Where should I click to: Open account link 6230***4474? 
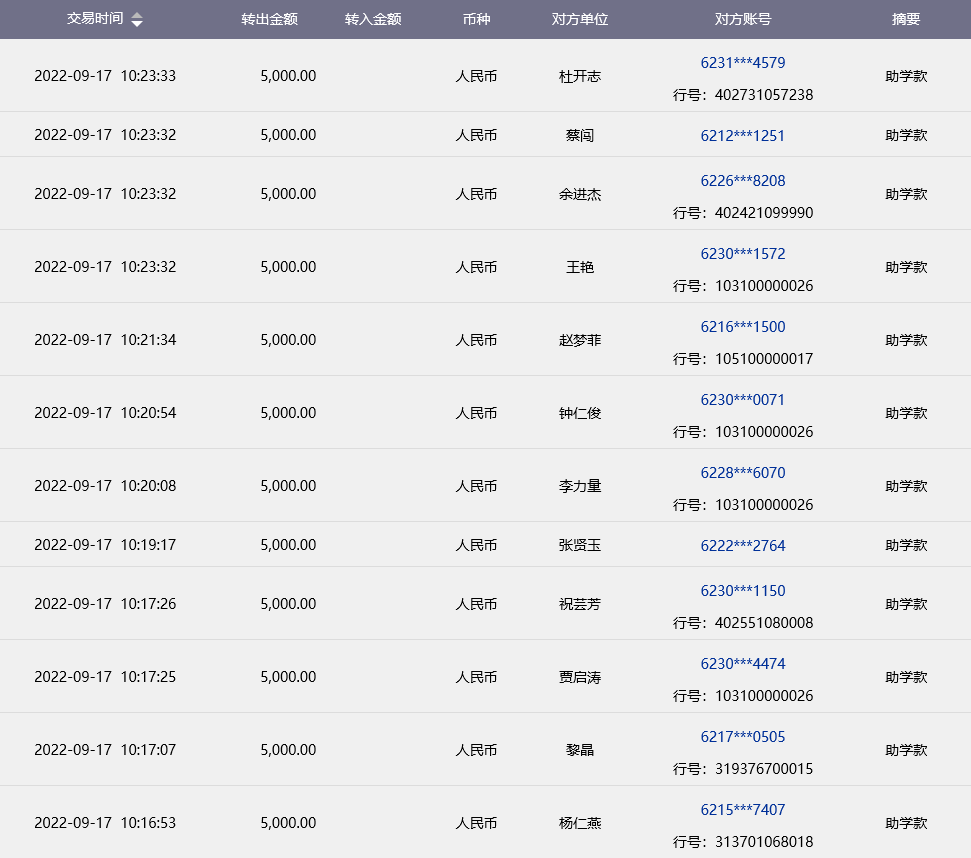tap(742, 664)
